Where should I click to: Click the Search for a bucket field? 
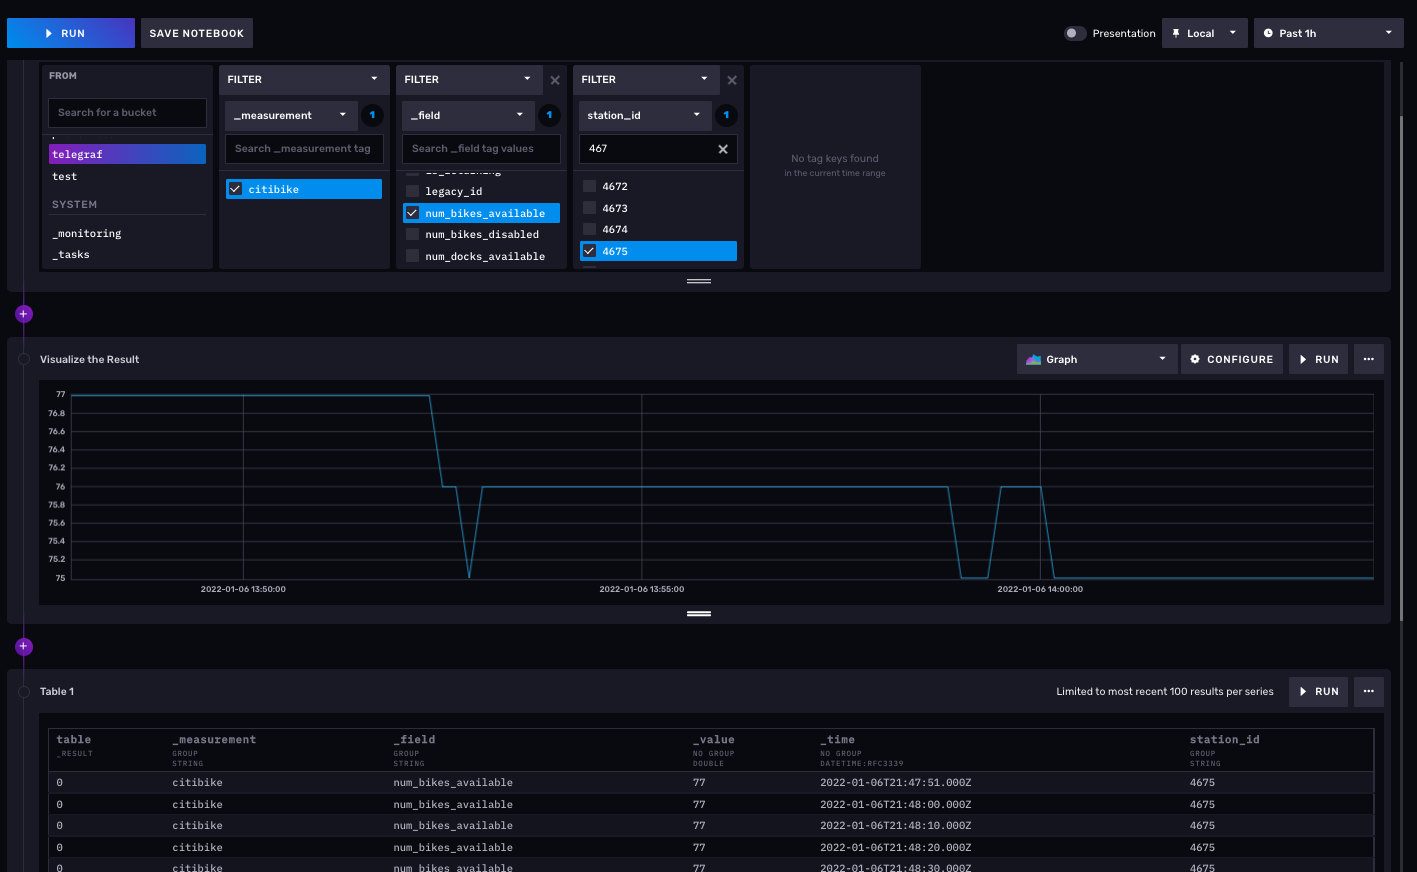tap(127, 113)
